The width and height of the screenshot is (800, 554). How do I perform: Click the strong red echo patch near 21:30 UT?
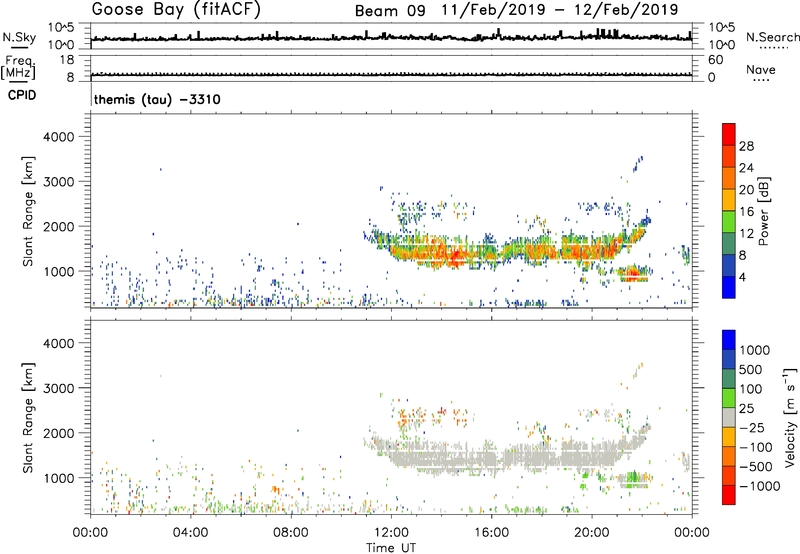click(633, 273)
